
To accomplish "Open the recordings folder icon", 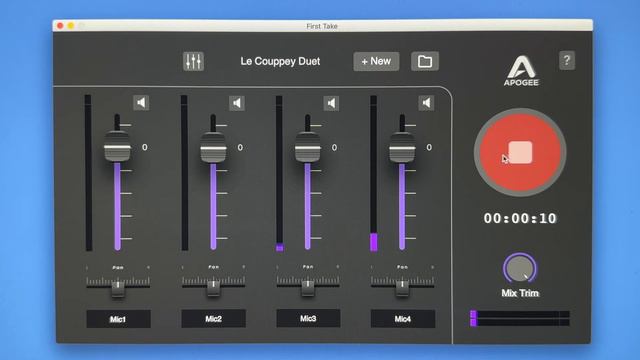I will 425,61.
